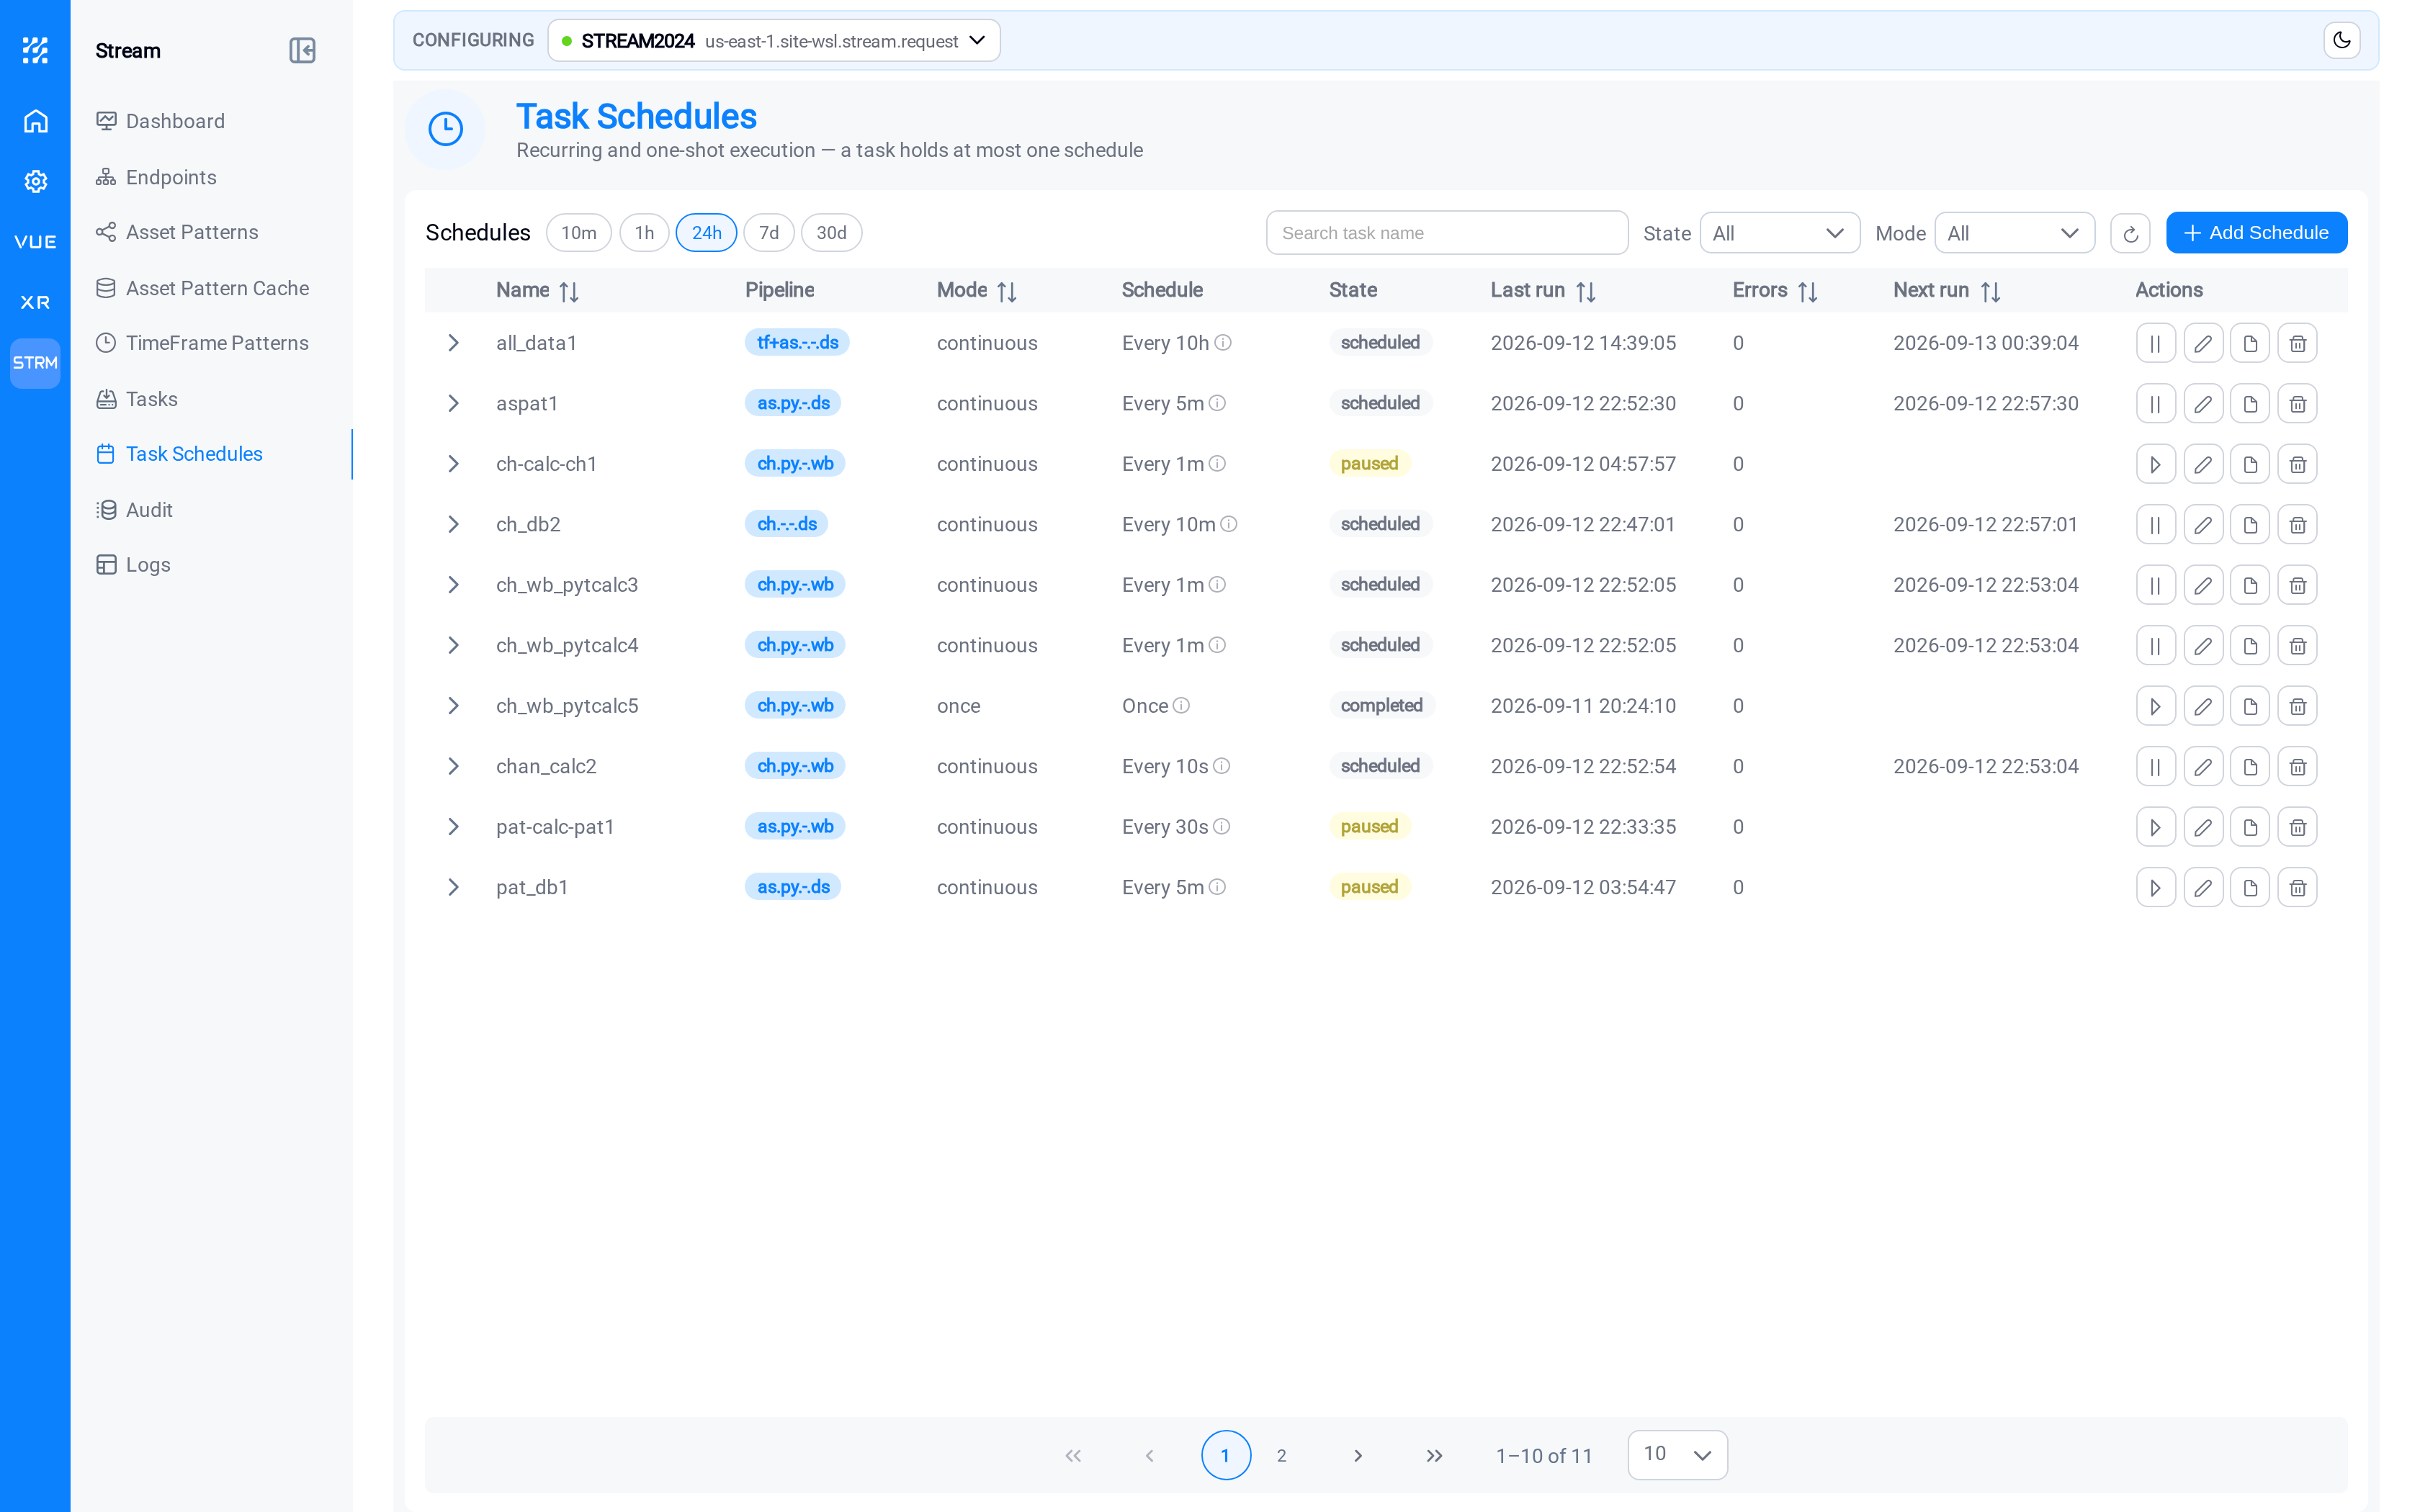Sort by Name column
The width and height of the screenshot is (2420, 1512).
(569, 291)
